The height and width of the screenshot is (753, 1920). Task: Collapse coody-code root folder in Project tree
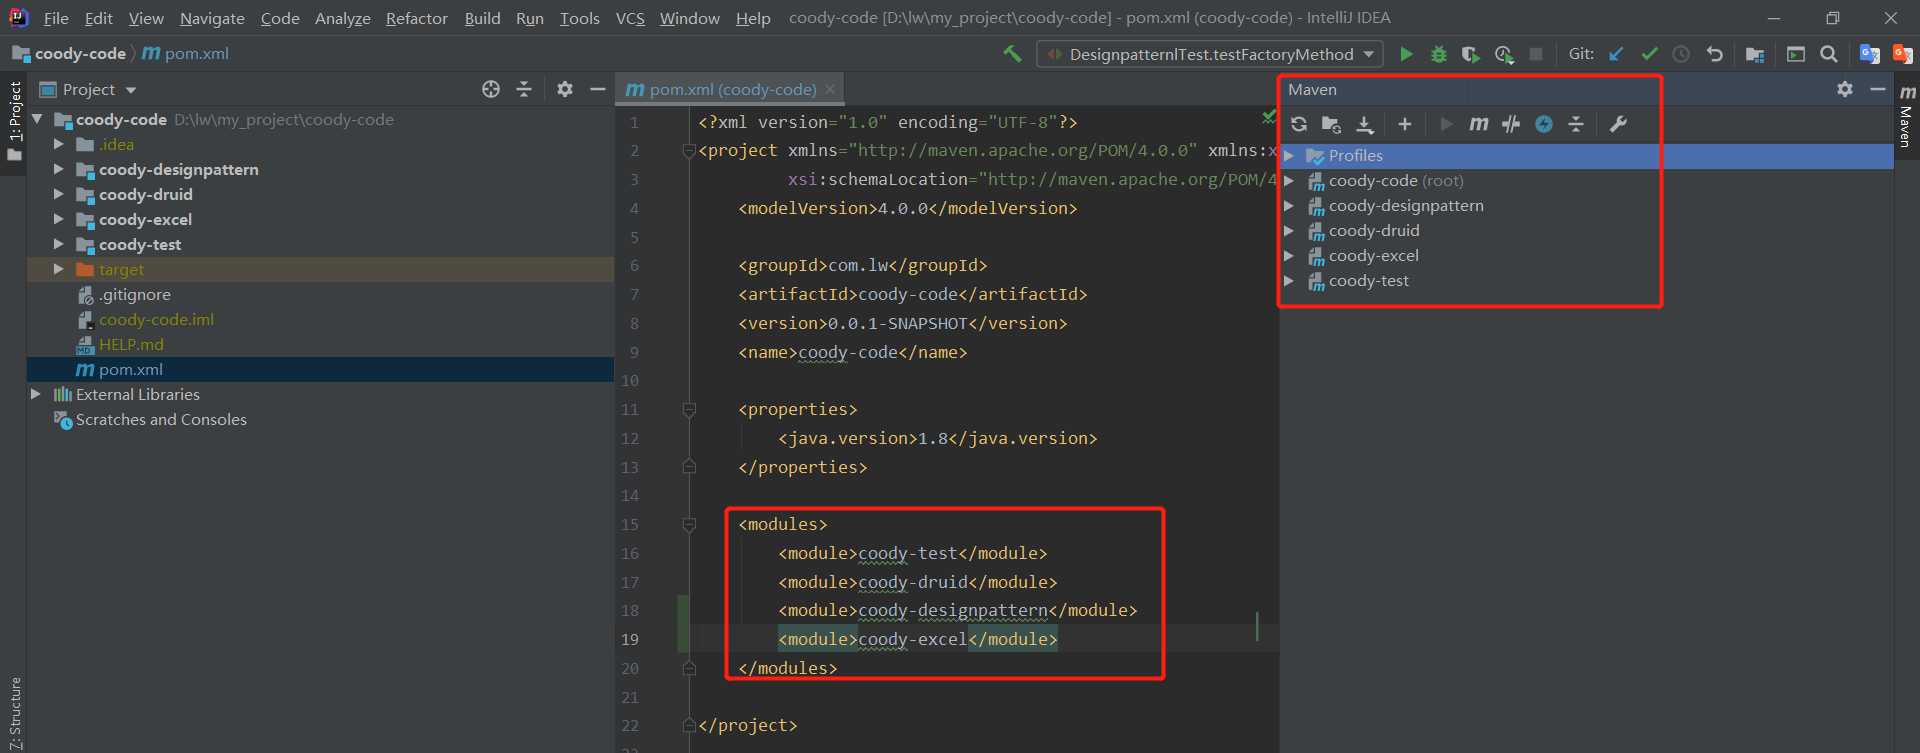click(37, 119)
